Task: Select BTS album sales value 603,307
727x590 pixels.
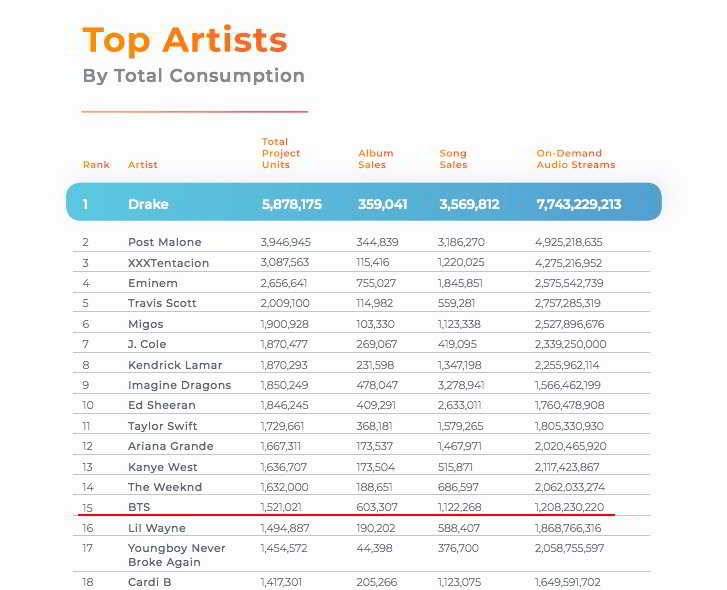Action: 377,507
